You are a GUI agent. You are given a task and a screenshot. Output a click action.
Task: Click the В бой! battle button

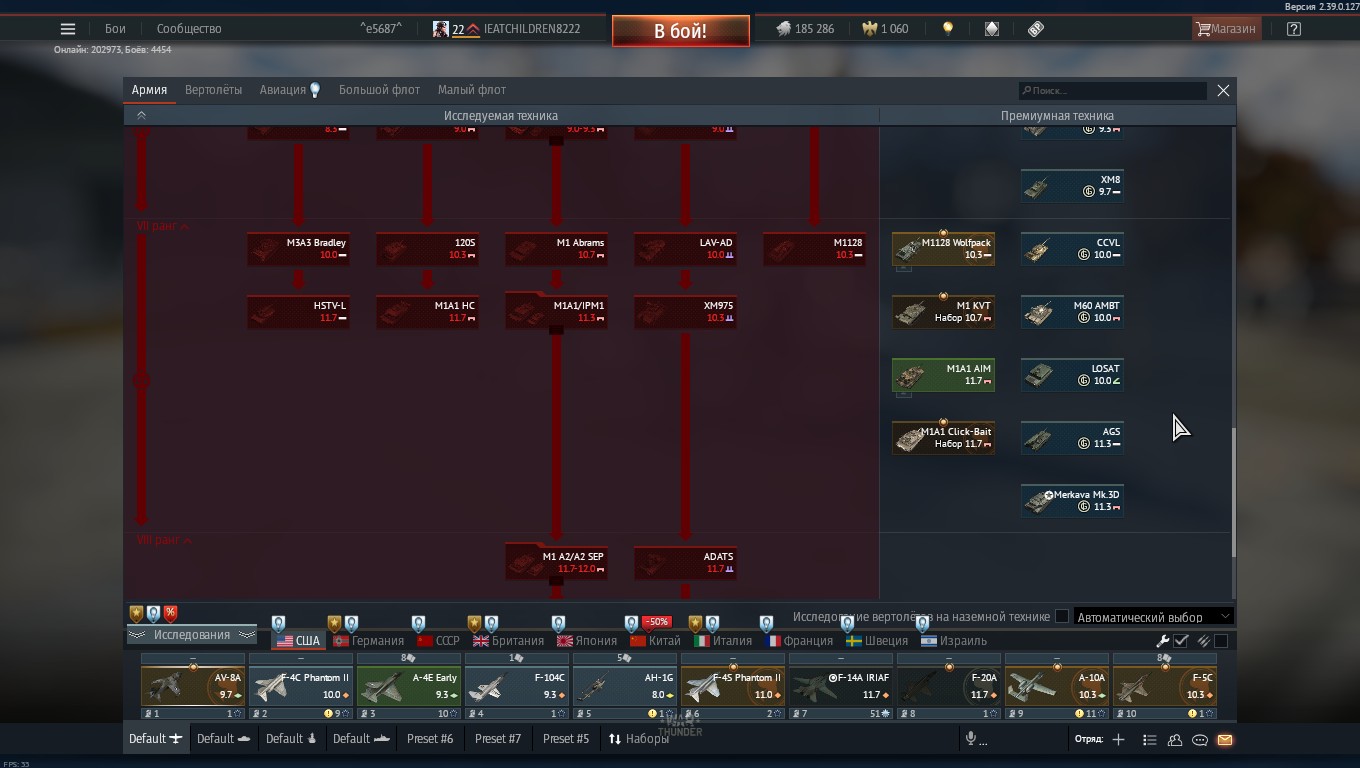click(681, 31)
